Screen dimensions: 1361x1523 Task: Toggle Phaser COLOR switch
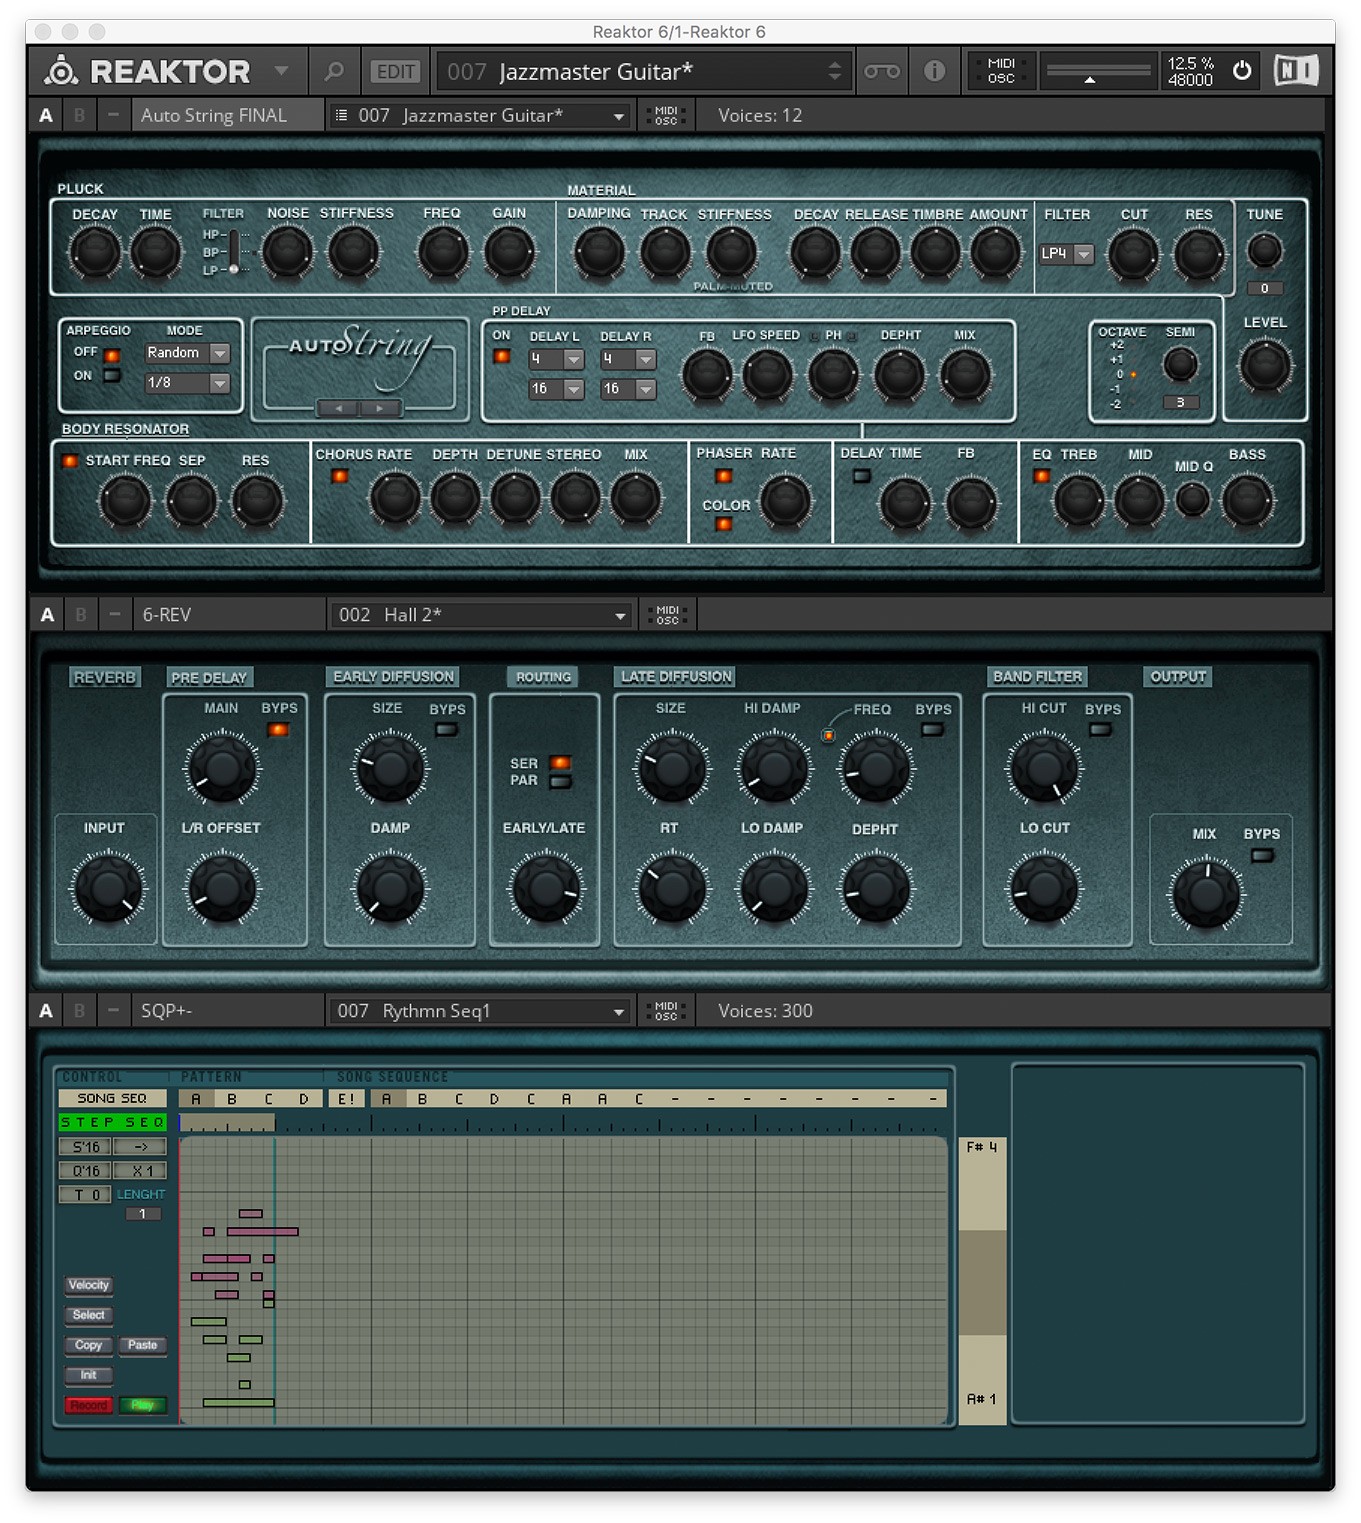[x=724, y=524]
